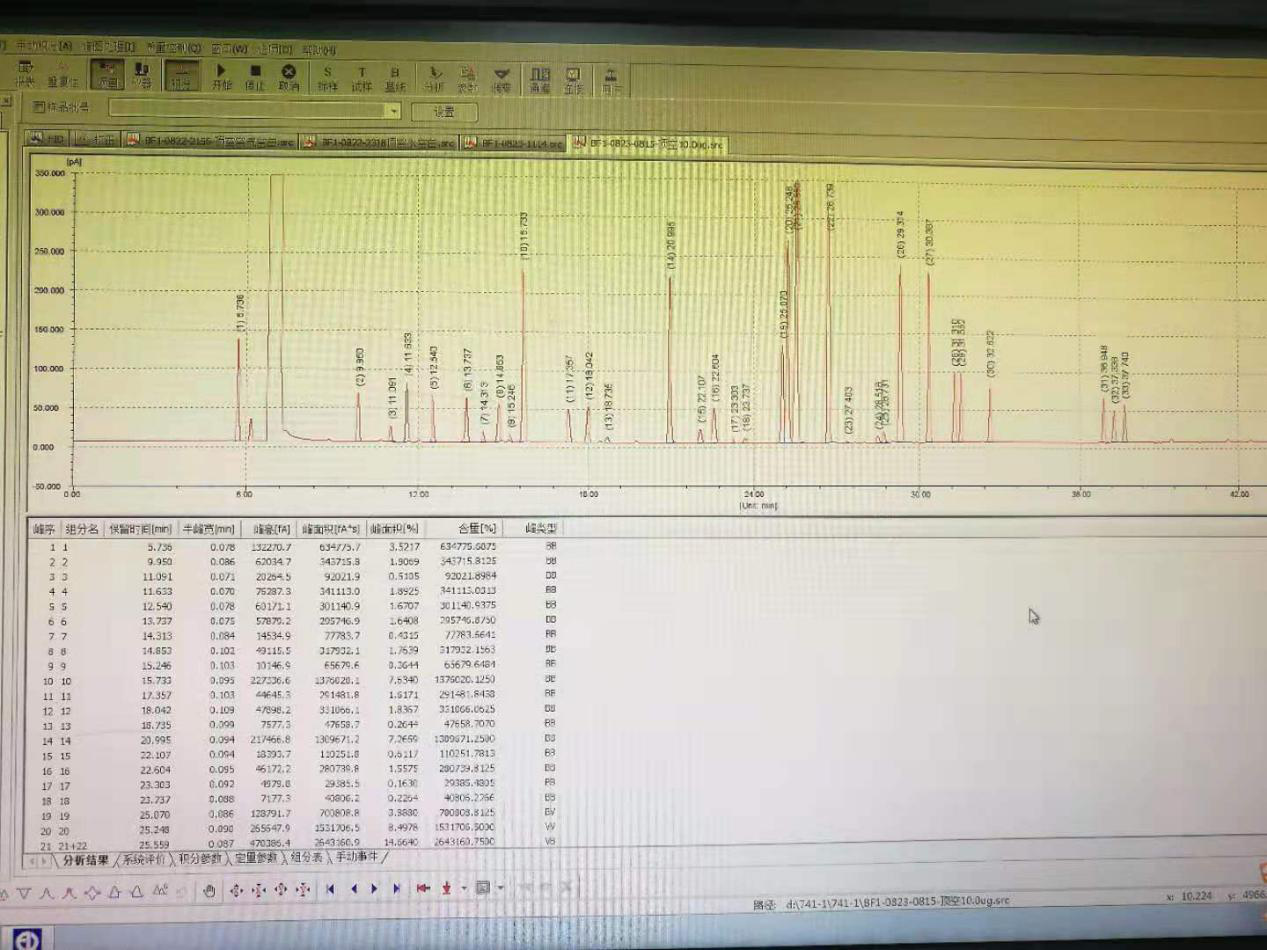
Task: Switch to the 积分参数 tab
Action: pos(202,858)
